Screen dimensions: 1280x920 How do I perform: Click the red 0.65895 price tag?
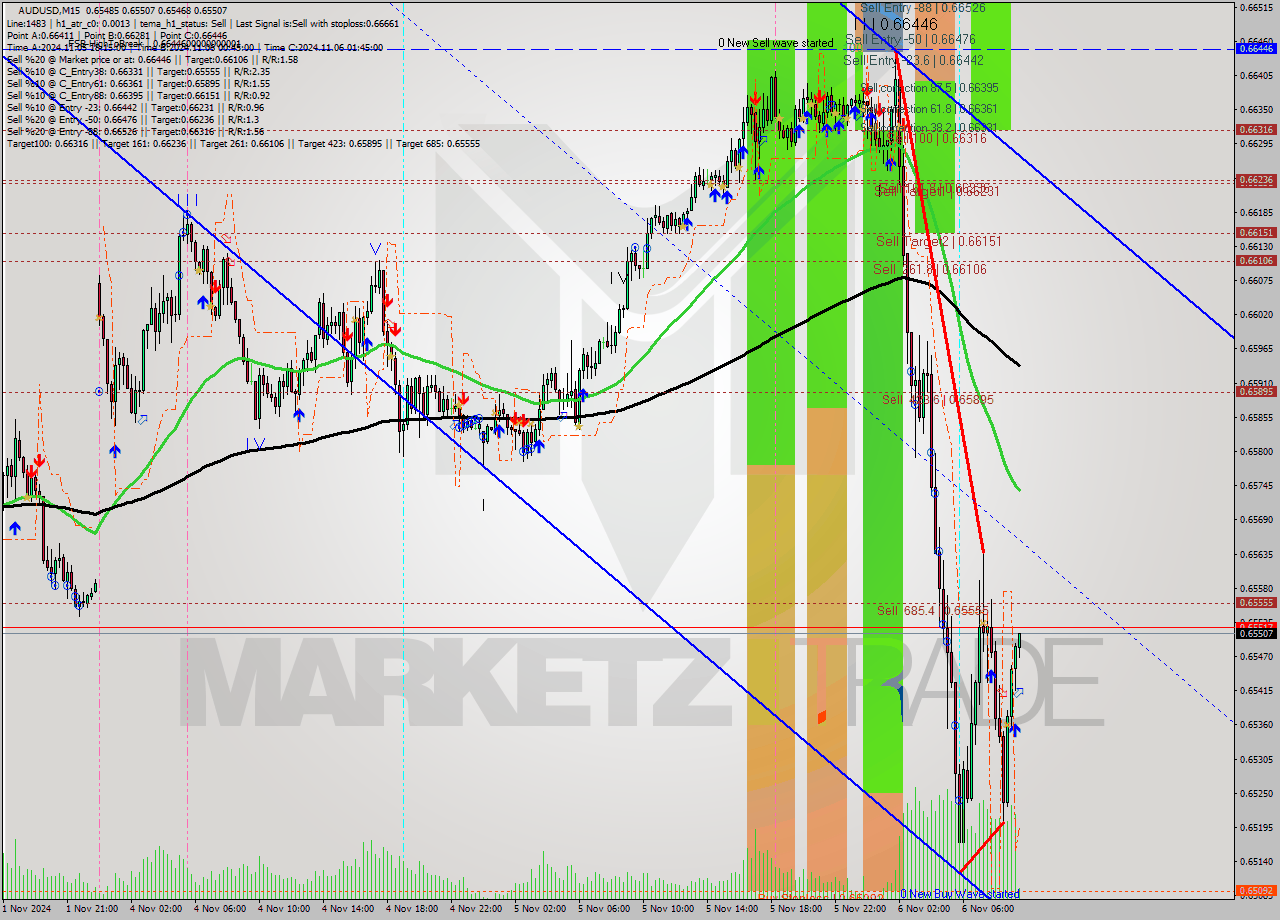click(x=1256, y=391)
